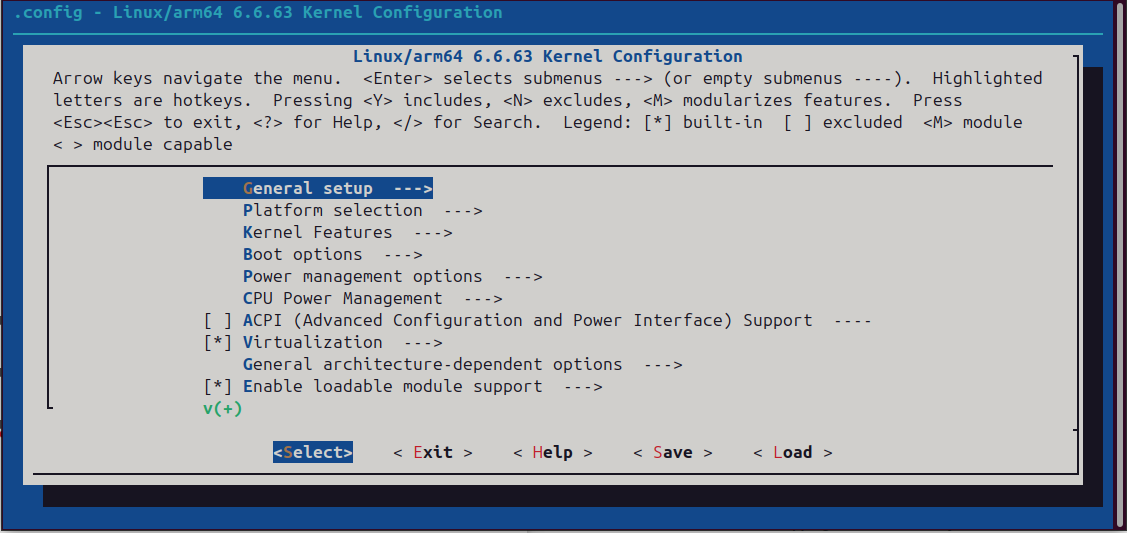Toggle the Virtualization checkbox
The width and height of the screenshot is (1127, 533).
pyautogui.click(x=218, y=343)
